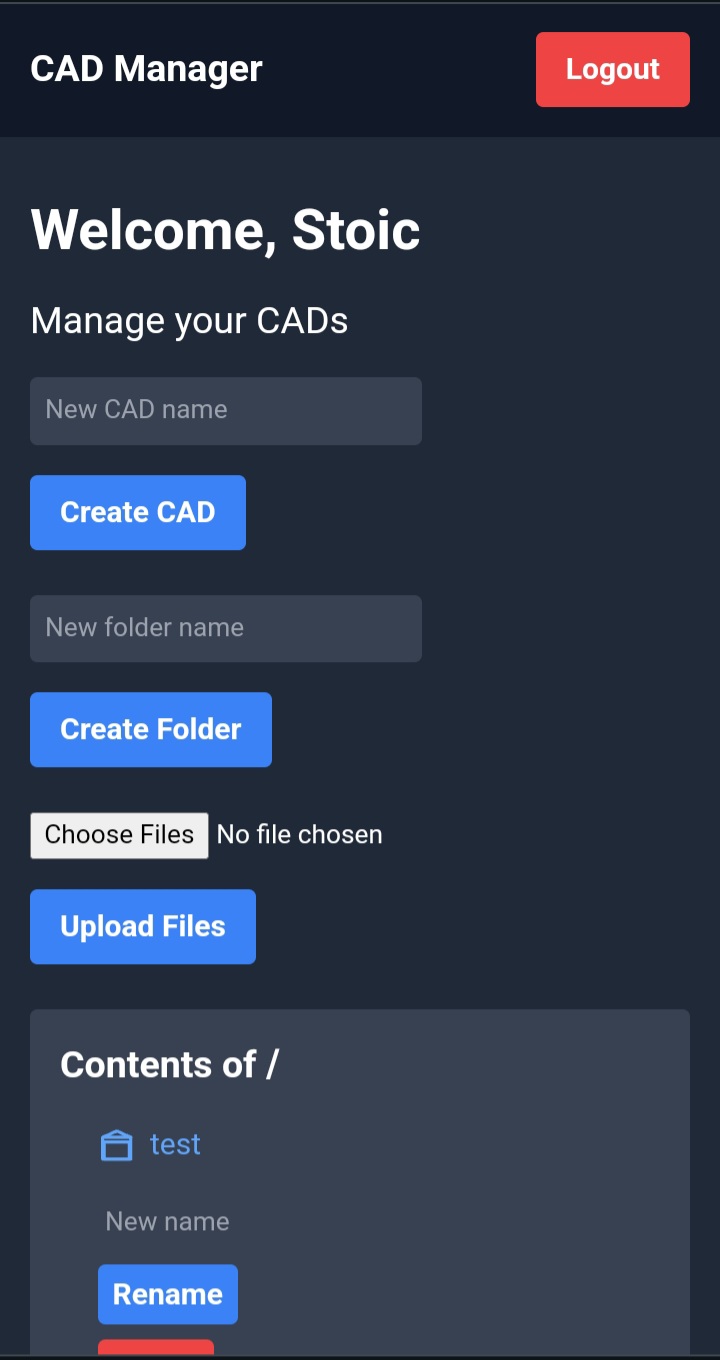Screen dimensions: 720x1360
Task: Focus the New CAD name field
Action: coord(226,411)
